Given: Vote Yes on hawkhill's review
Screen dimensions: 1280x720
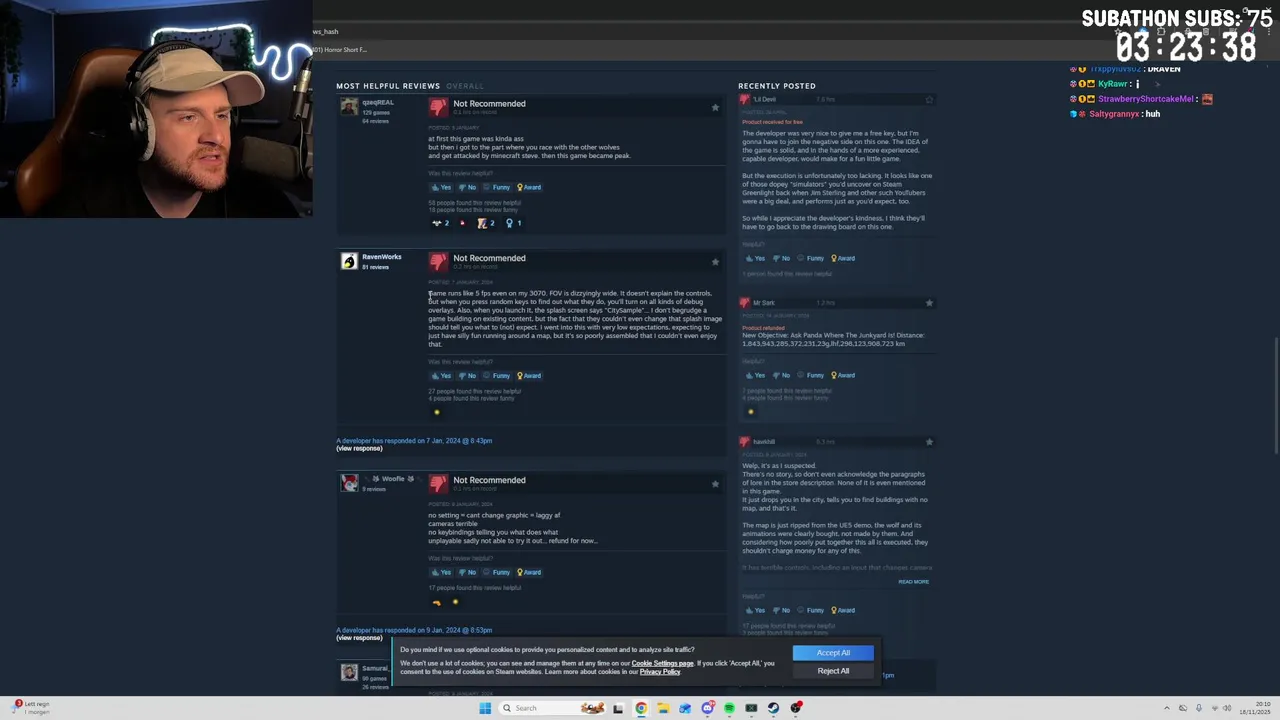Looking at the screenshot, I should [755, 610].
